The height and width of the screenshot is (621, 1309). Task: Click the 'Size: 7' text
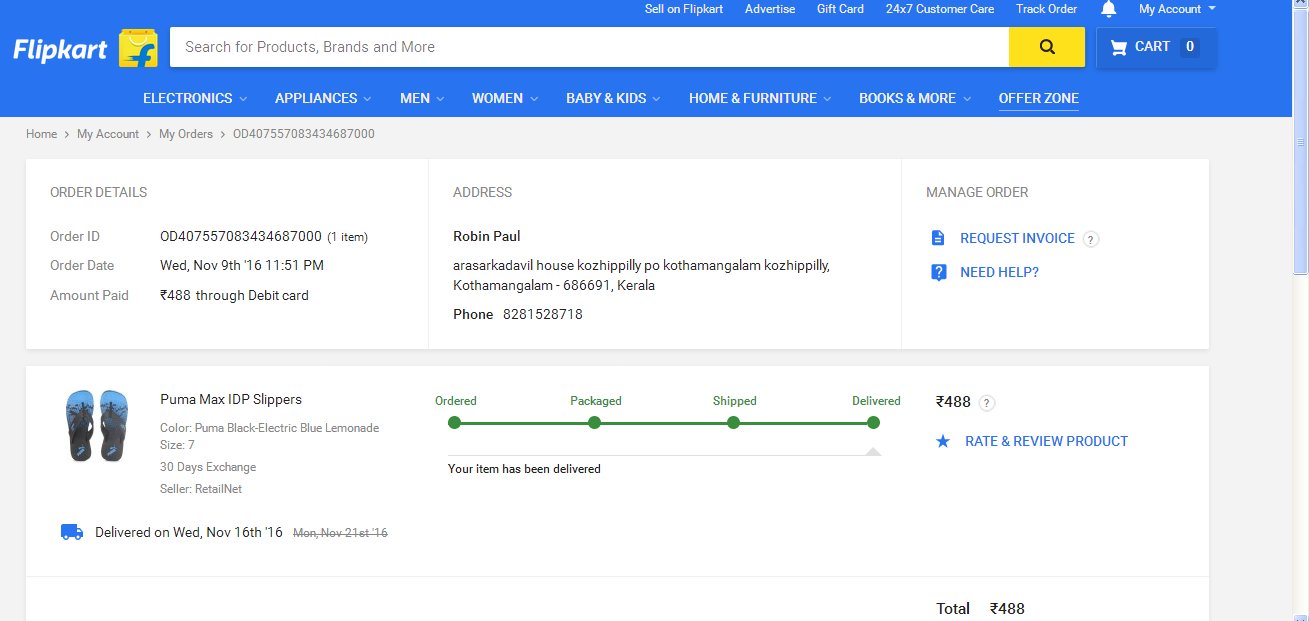[x=177, y=445]
